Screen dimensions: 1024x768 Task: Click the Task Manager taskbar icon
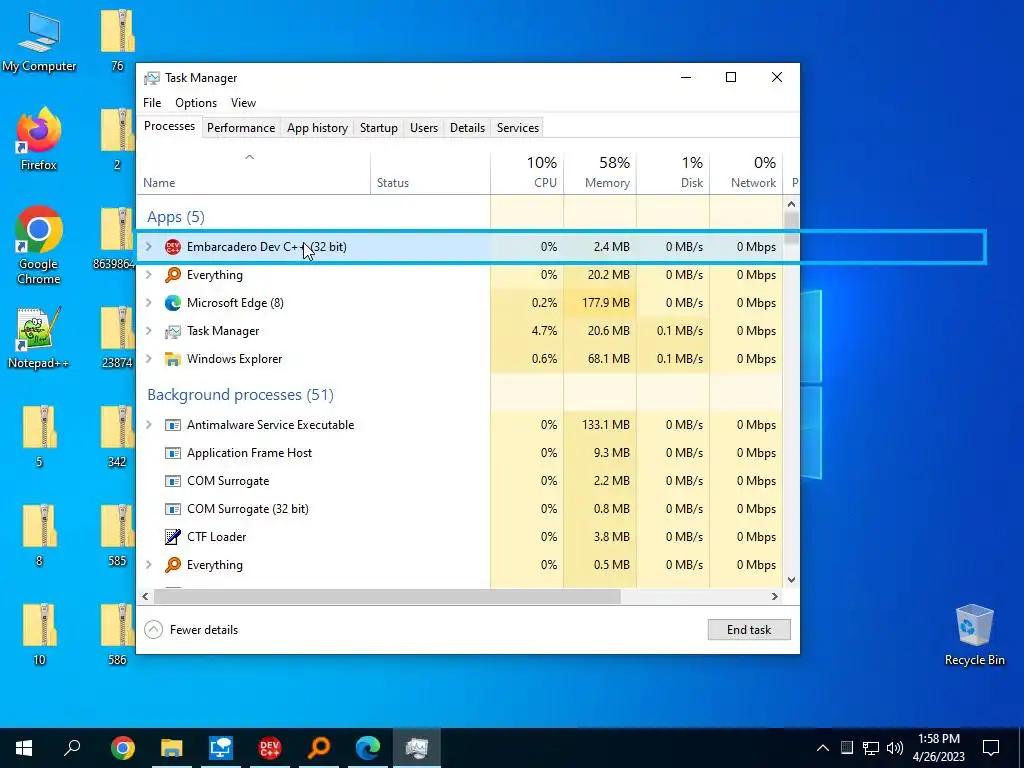point(417,748)
